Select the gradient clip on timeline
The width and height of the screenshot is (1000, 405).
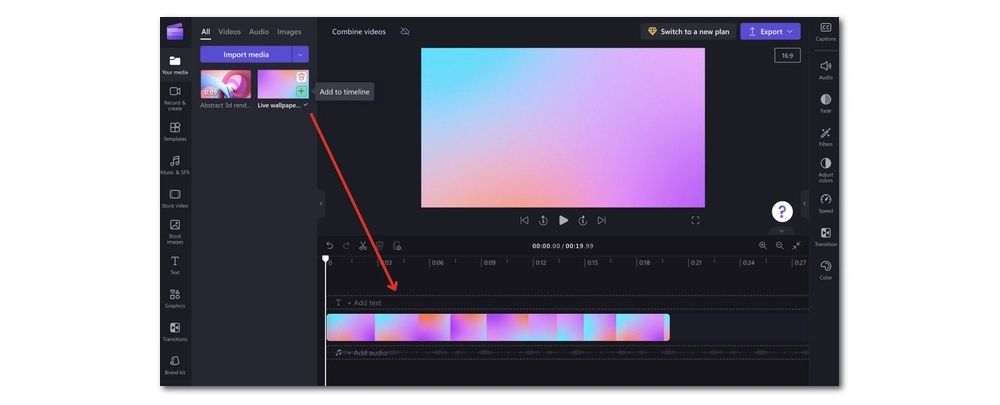(498, 327)
